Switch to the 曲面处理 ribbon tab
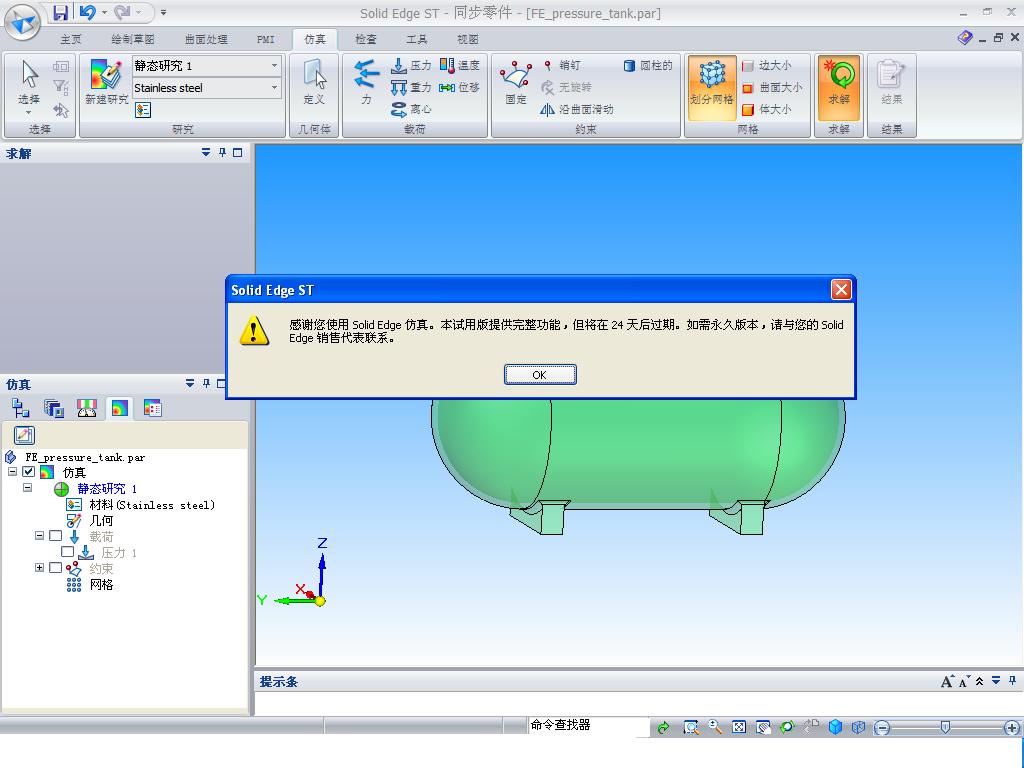 coord(206,40)
